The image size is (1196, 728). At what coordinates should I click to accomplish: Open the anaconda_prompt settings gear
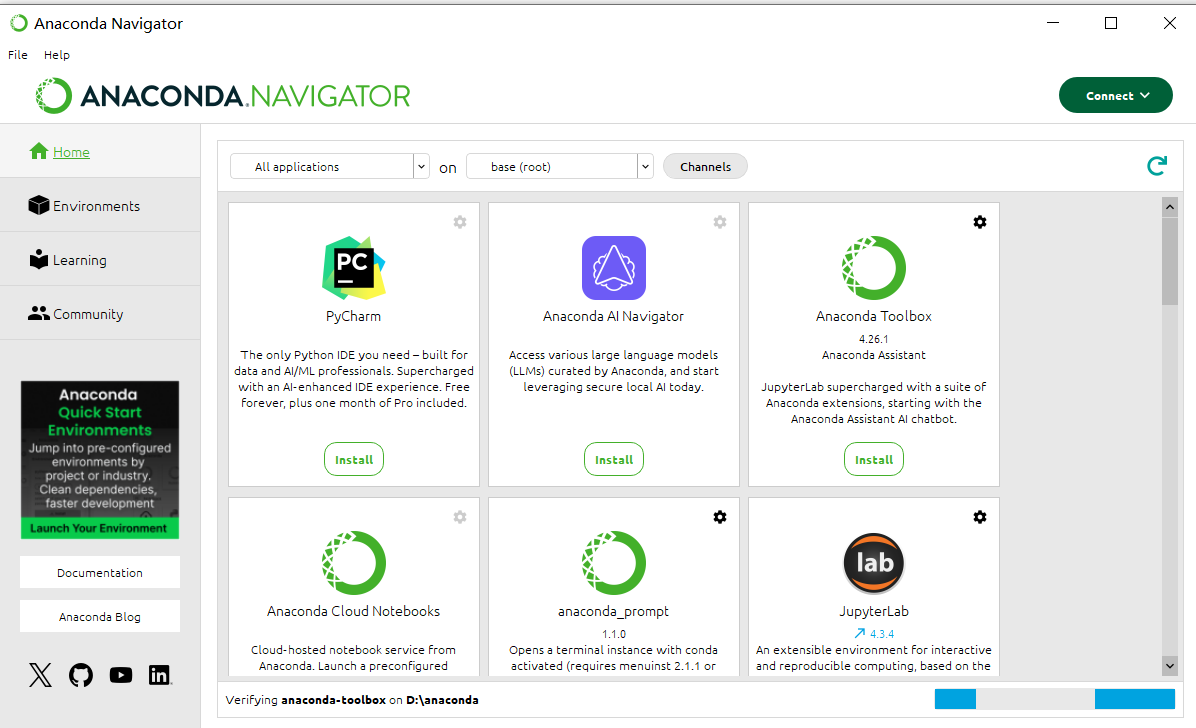720,517
